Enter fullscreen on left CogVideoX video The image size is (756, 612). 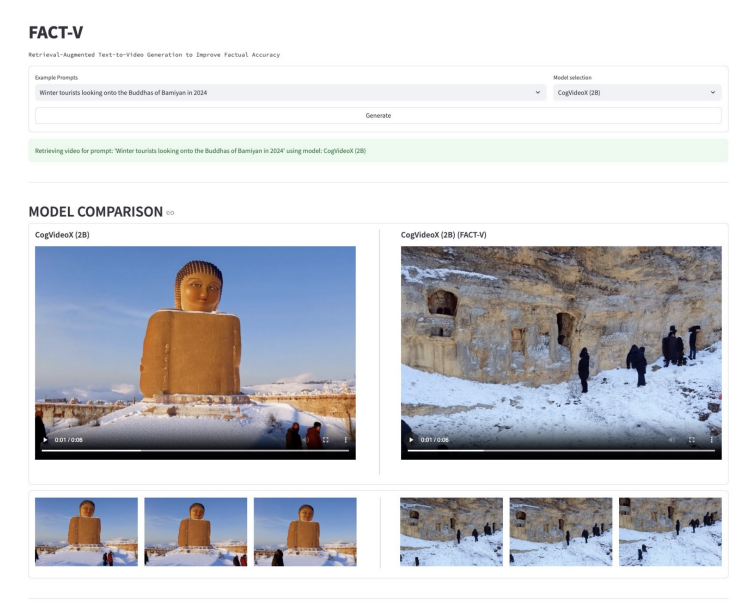coord(326,440)
